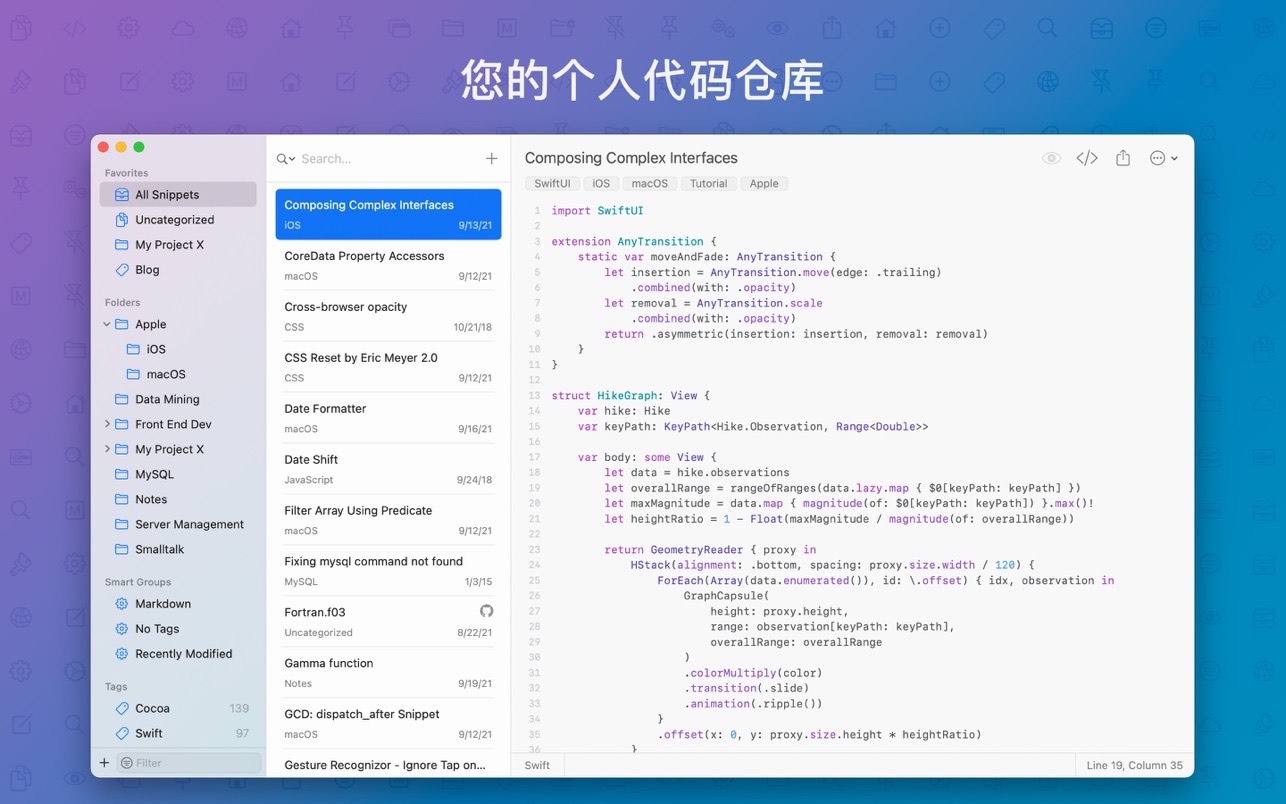Click the My Project X icon under Favorites
Screen dimensions: 1286x804
(121, 245)
